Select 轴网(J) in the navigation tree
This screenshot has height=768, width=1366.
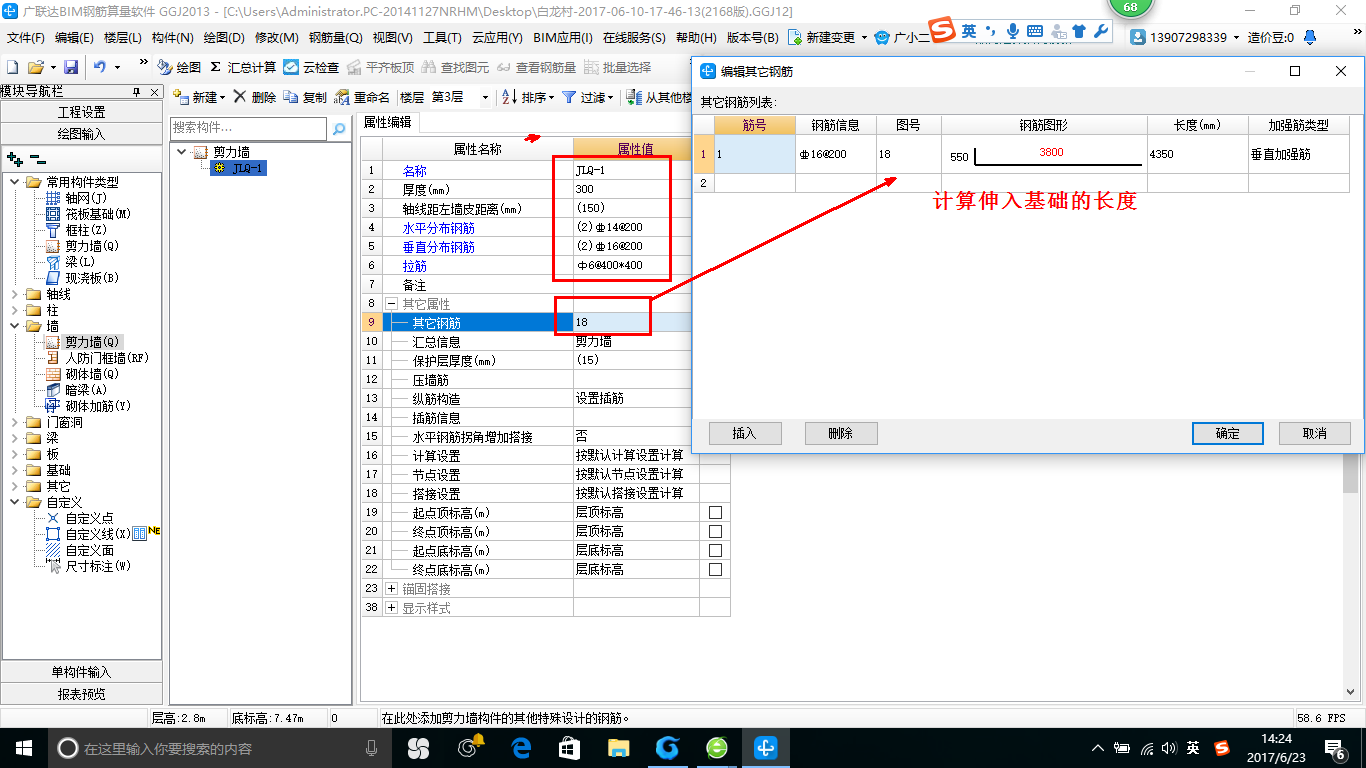click(77, 198)
